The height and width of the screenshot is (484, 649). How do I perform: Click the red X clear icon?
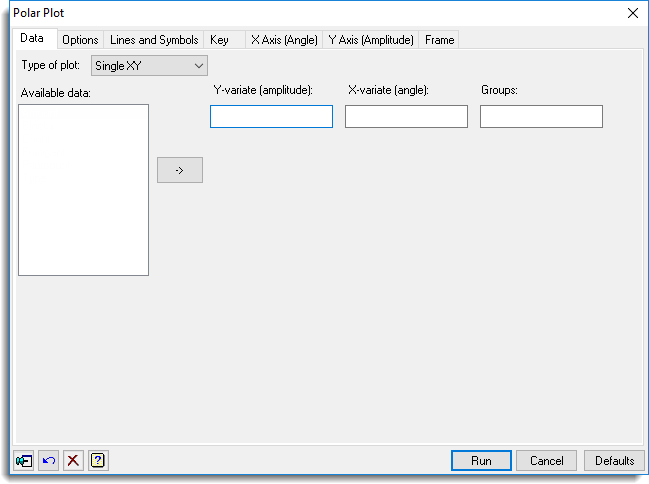[73, 461]
